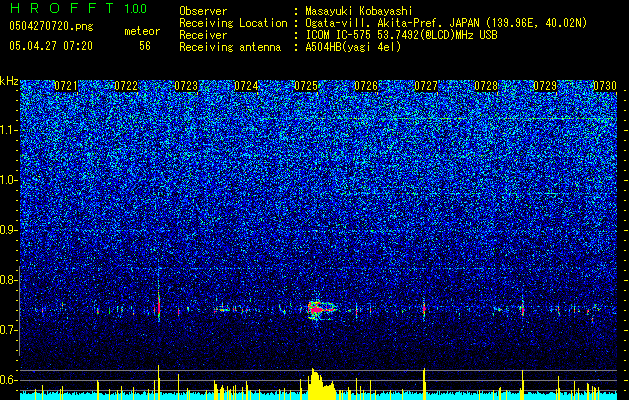The height and width of the screenshot is (400, 629).
Task: Click the 0728 time marker
Action: [486, 86]
